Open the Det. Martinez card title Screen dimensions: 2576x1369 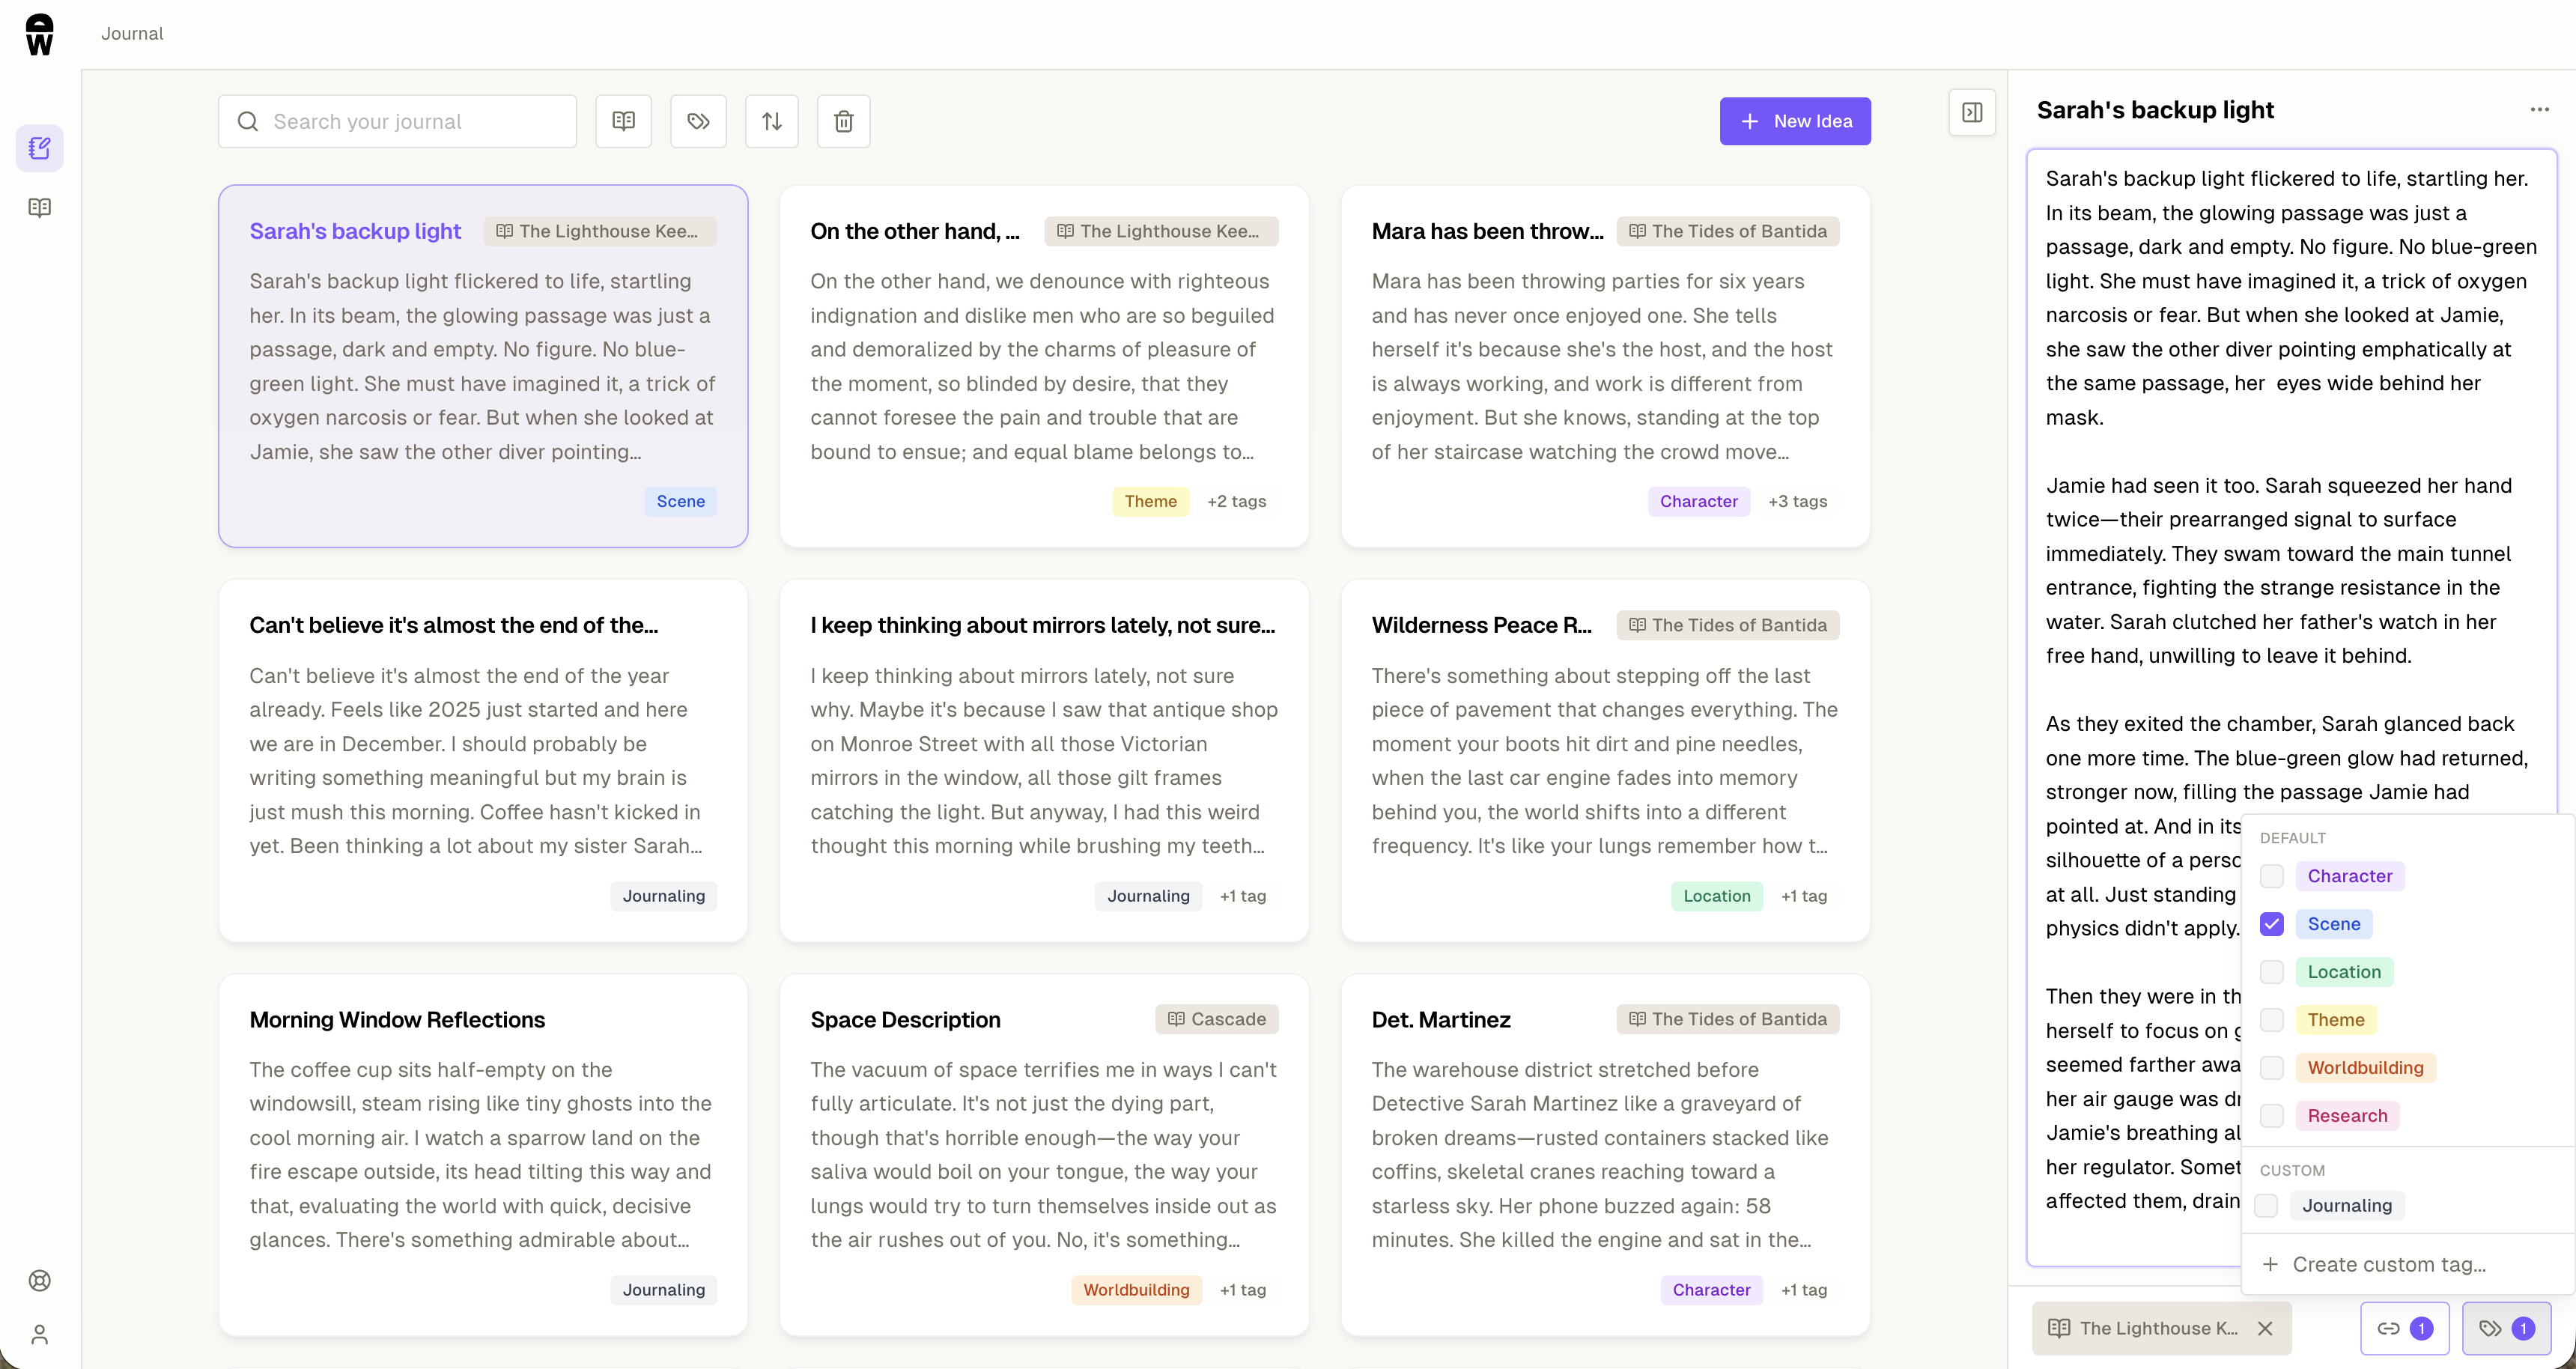coord(1441,1020)
